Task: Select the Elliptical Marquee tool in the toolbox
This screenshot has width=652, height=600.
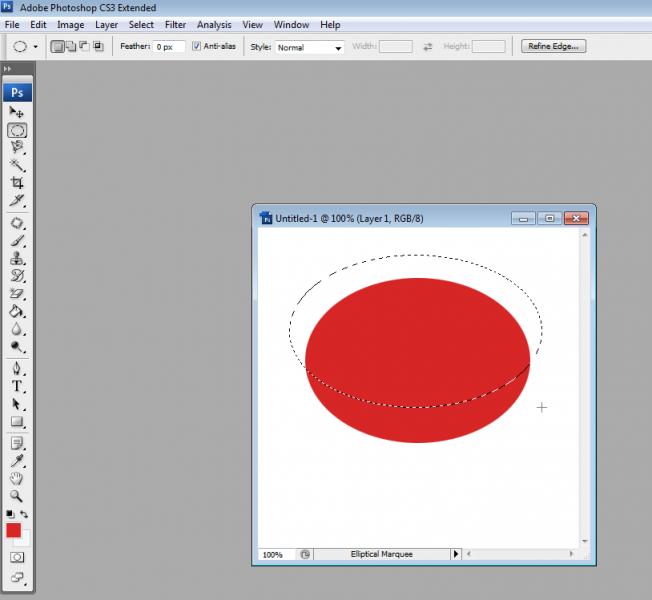Action: pyautogui.click(x=17, y=130)
